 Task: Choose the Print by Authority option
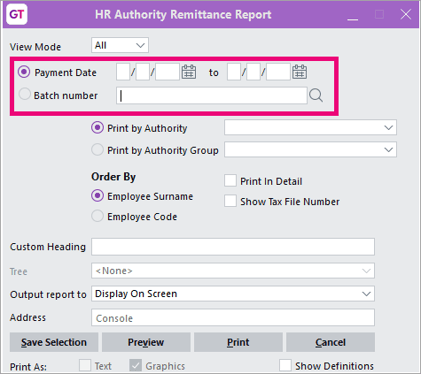[97, 128]
